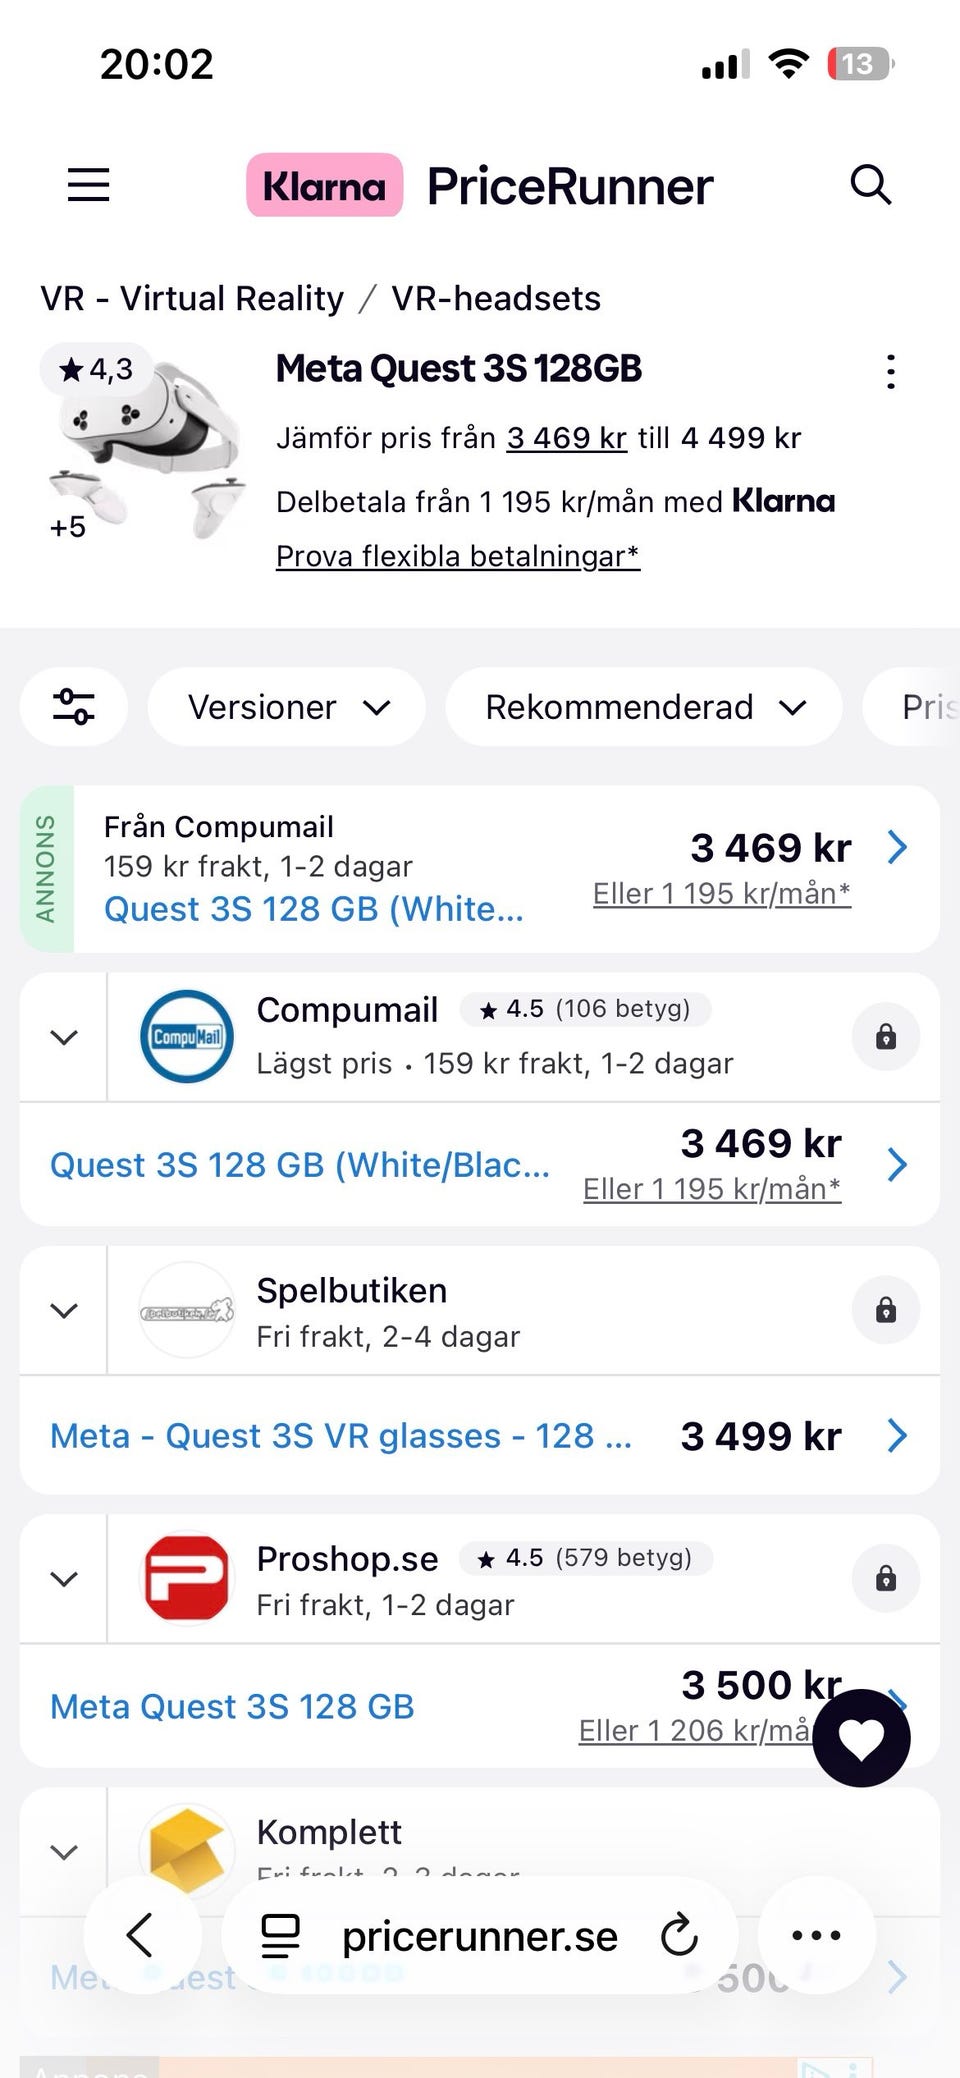Expand the Spelbutiken store row
The width and height of the screenshot is (960, 2078).
pos(64,1310)
